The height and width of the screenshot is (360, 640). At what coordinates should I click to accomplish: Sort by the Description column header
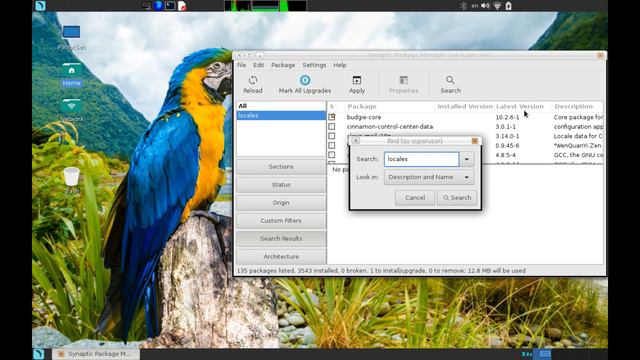[573, 106]
